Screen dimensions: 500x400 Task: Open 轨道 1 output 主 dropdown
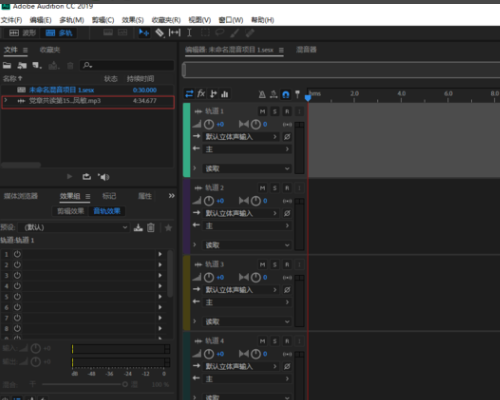(247, 149)
